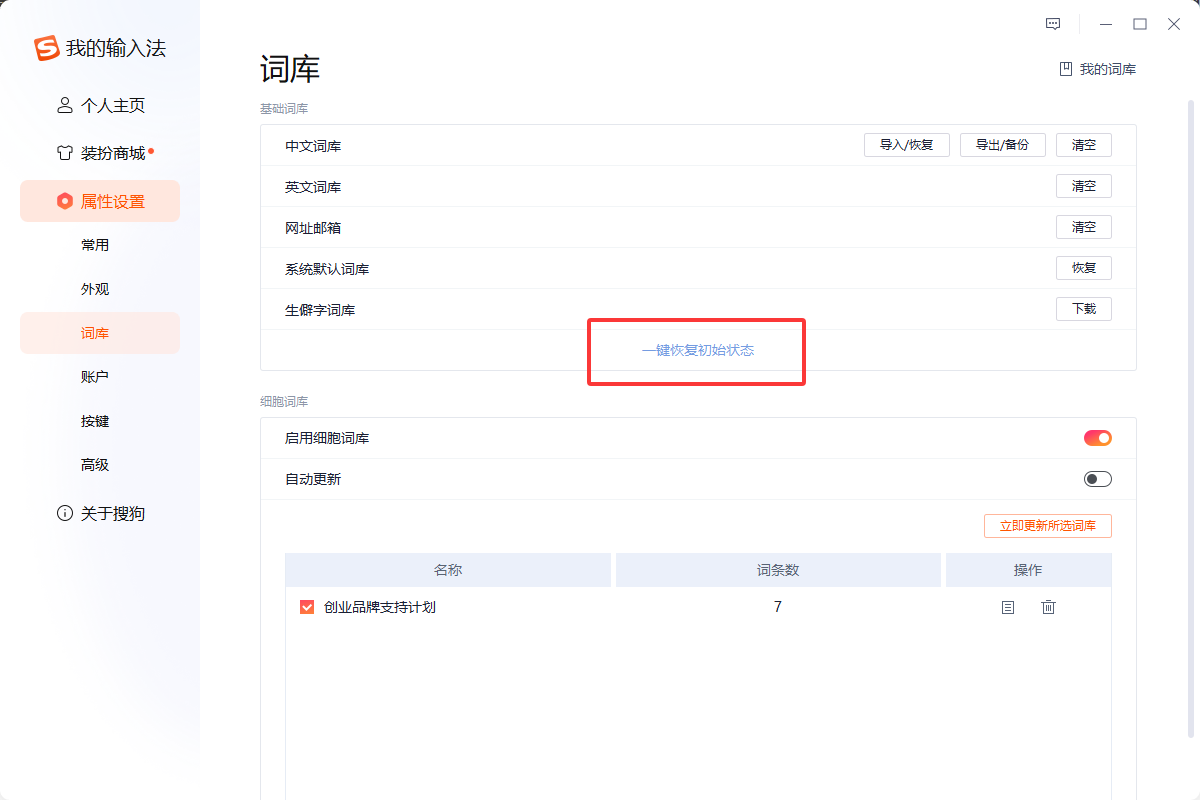Disable the 启用细胞词库 toggle
This screenshot has width=1200, height=800.
click(1097, 437)
